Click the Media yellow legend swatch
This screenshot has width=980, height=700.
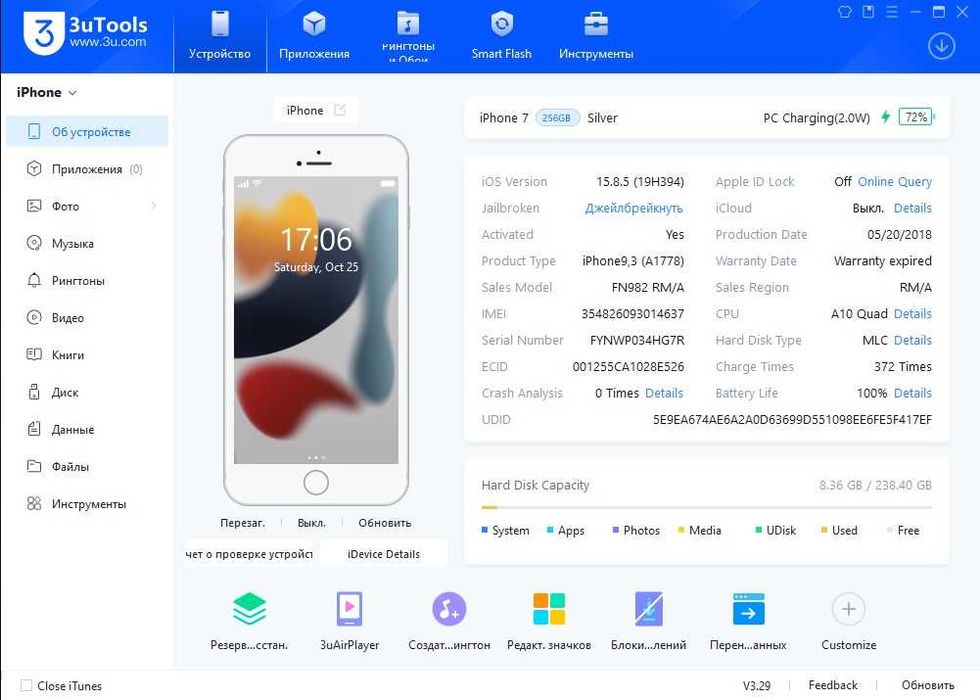[x=681, y=530]
